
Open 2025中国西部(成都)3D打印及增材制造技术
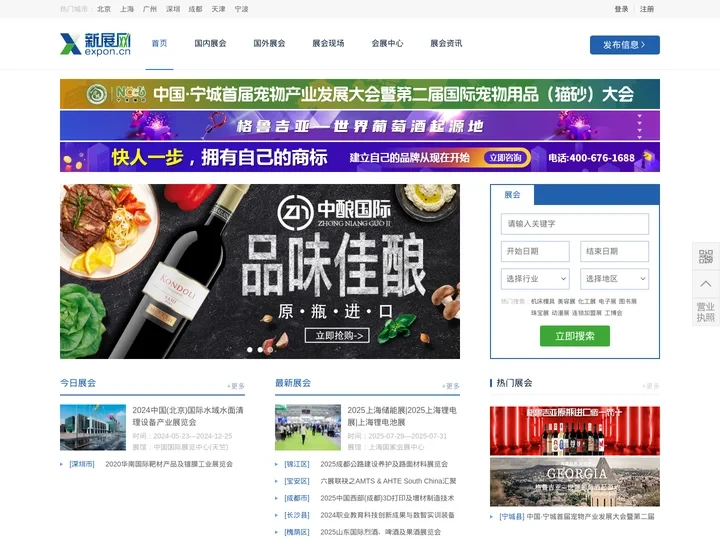(x=387, y=498)
